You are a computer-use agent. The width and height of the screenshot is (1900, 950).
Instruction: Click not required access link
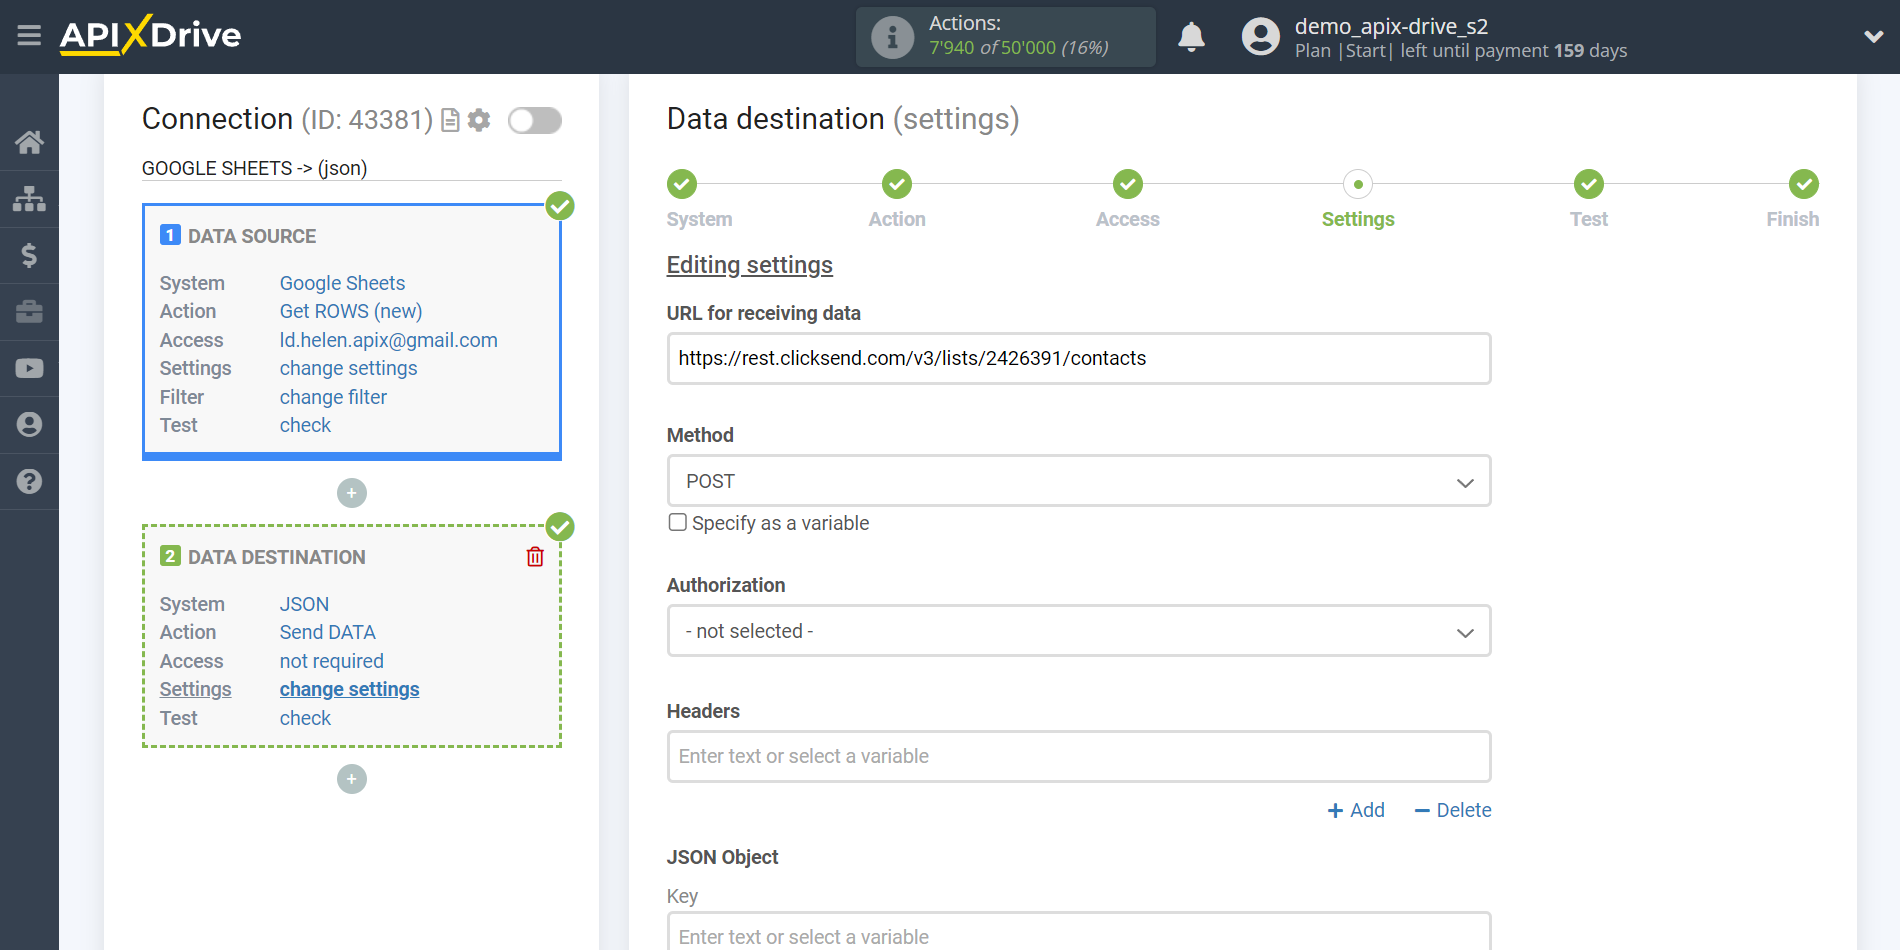pyautogui.click(x=332, y=661)
